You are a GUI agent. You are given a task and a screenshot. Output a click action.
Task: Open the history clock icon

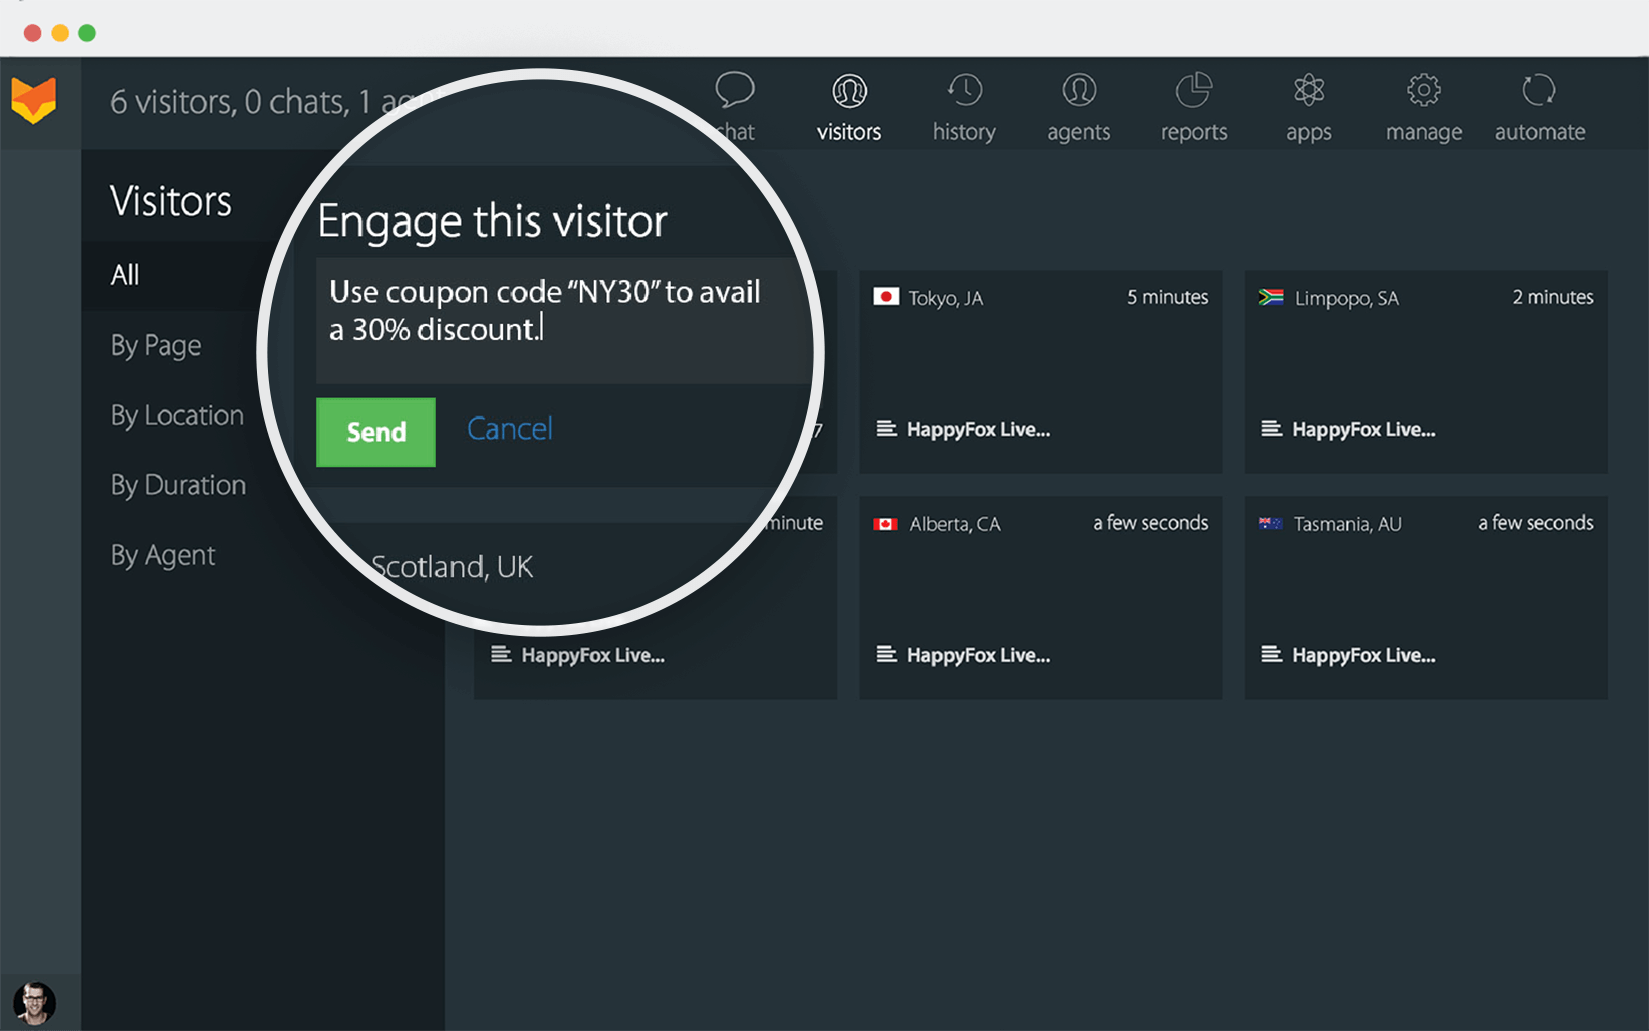(x=964, y=91)
